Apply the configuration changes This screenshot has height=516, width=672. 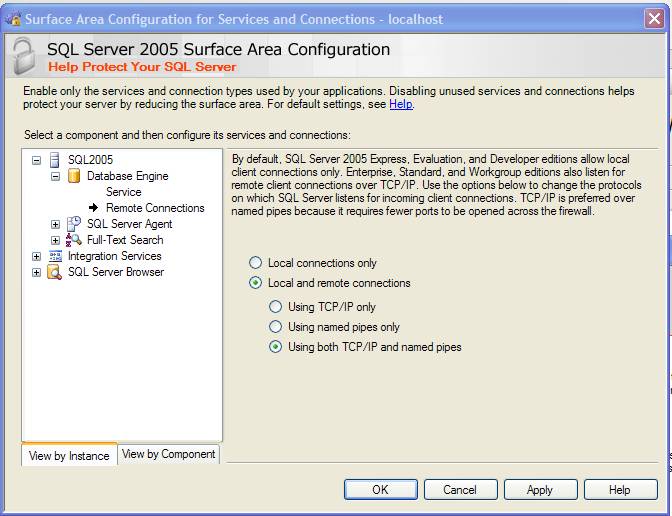click(540, 489)
